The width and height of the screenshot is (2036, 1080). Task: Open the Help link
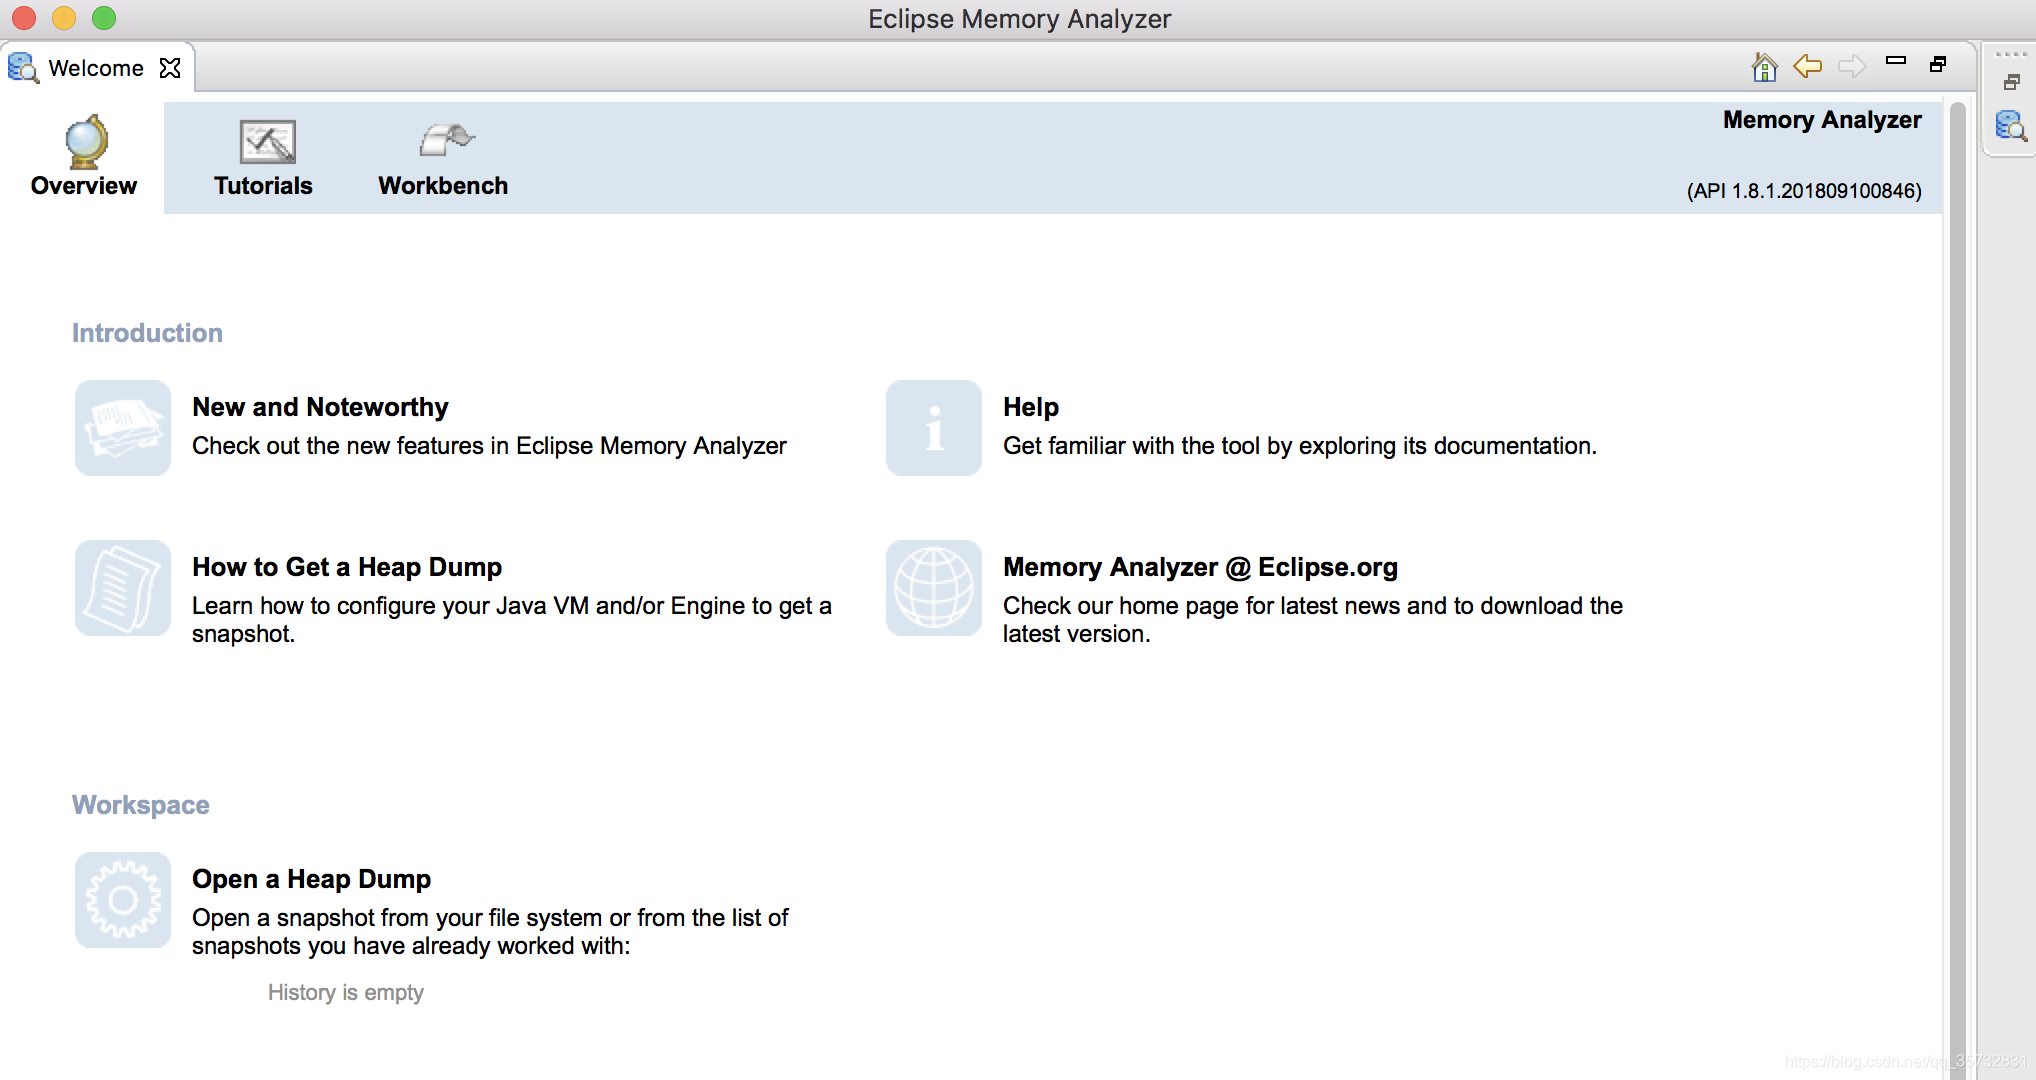(1031, 407)
